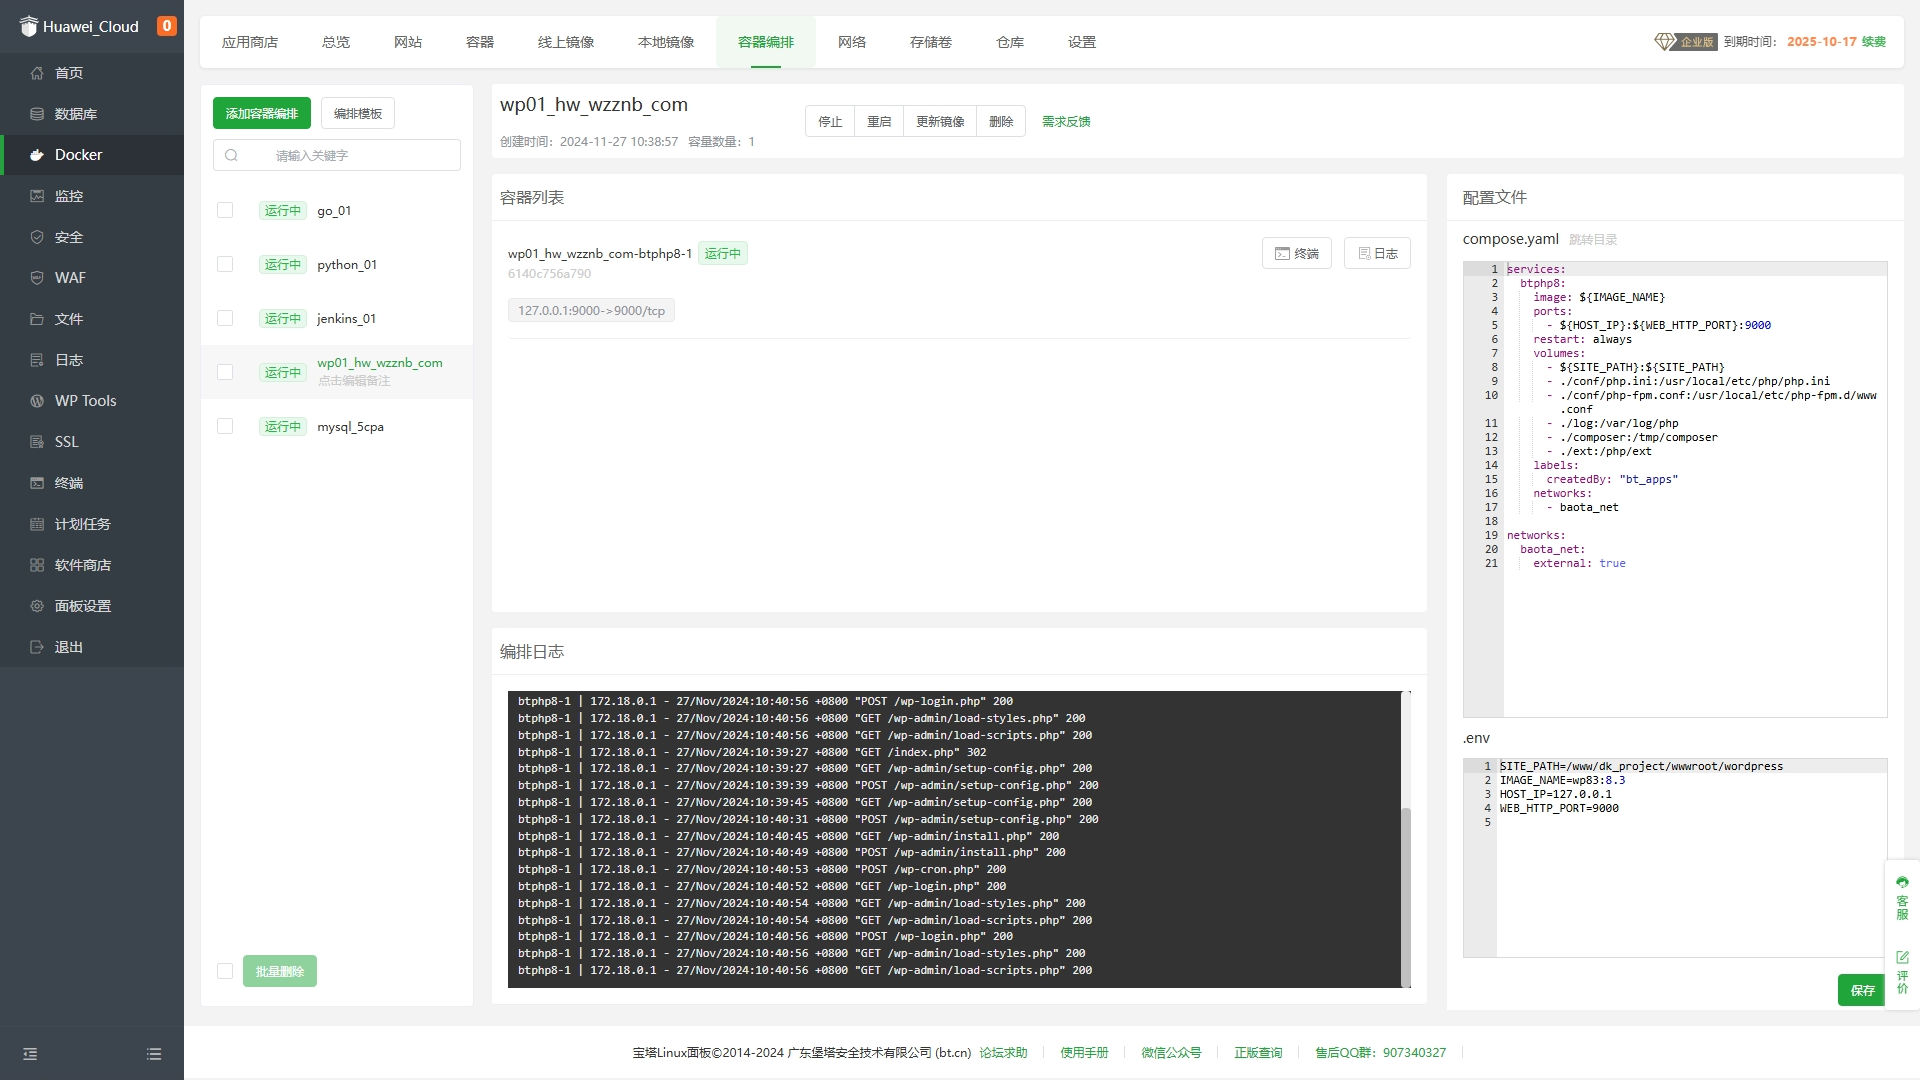
Task: Click the 退出 logout icon
Action: [x=37, y=647]
